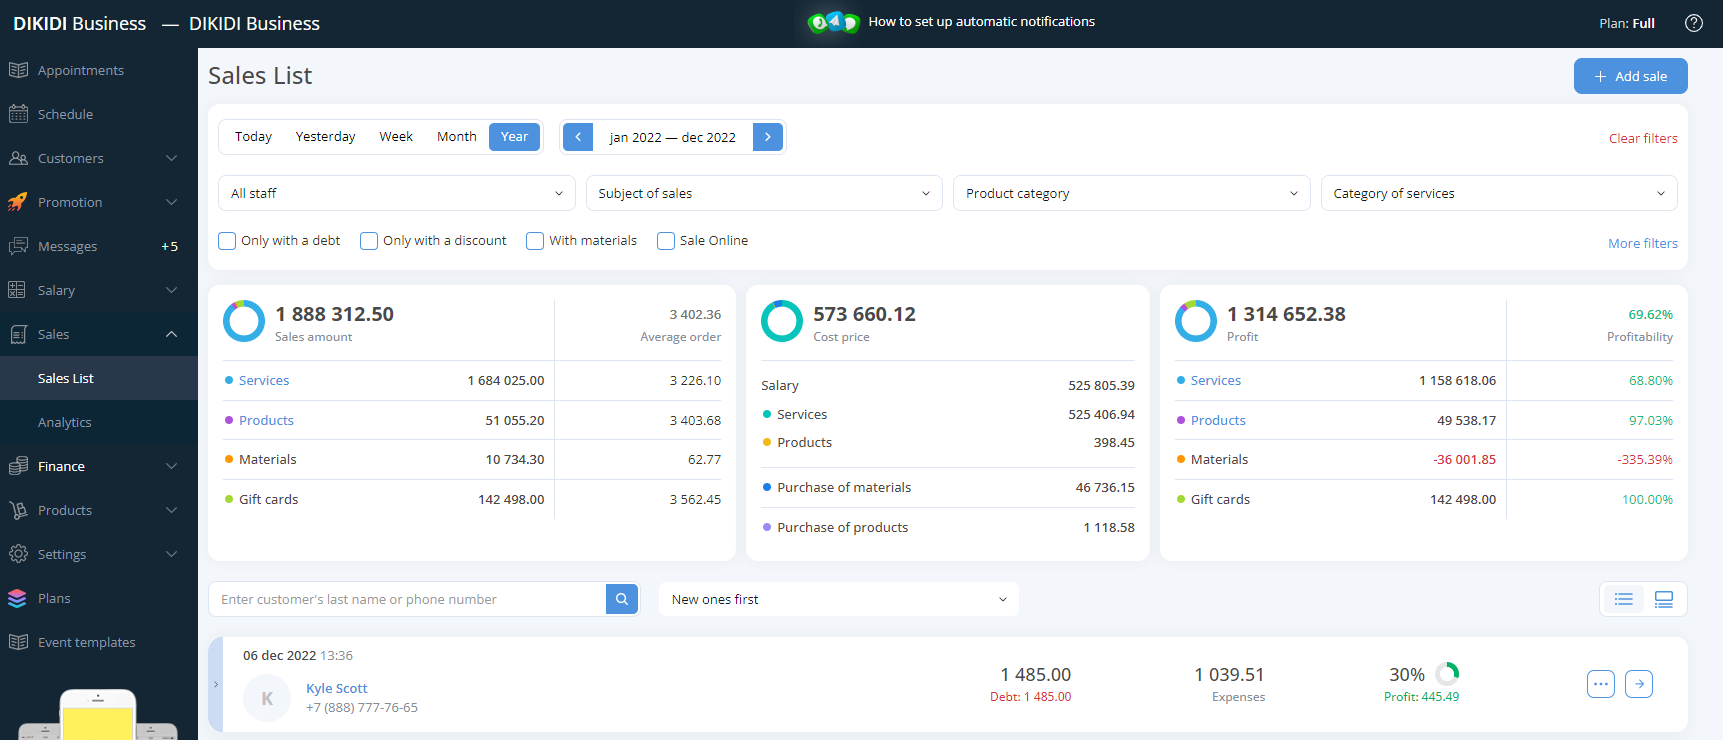Screen dimensions: 1723x740
Task: Open three-dots menu for Kyle Scott sale
Action: pyautogui.click(x=1601, y=684)
